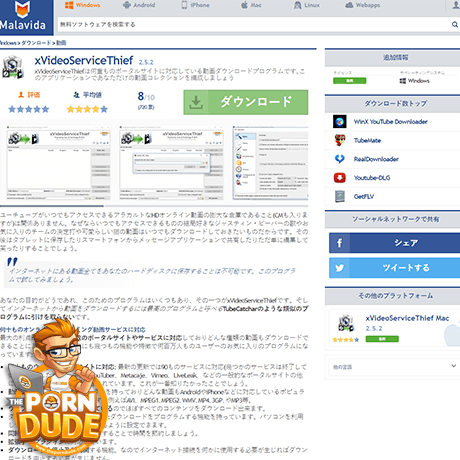460x460 pixels.
Task: Click the green ダウンロード button
Action: pos(246,102)
